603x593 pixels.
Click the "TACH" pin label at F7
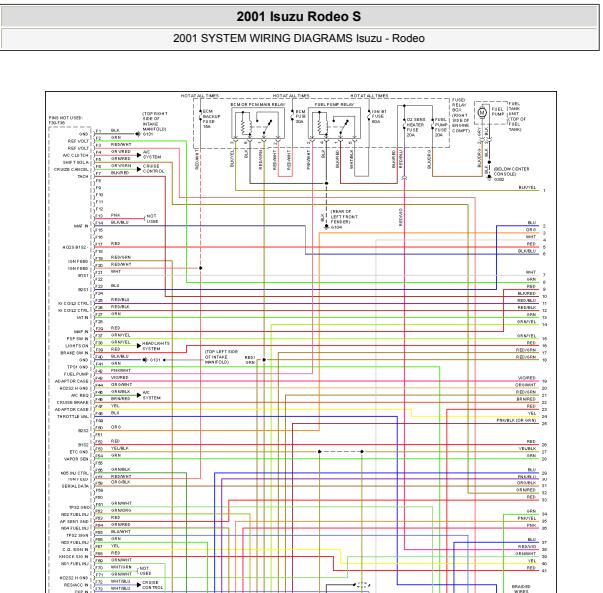click(x=83, y=177)
